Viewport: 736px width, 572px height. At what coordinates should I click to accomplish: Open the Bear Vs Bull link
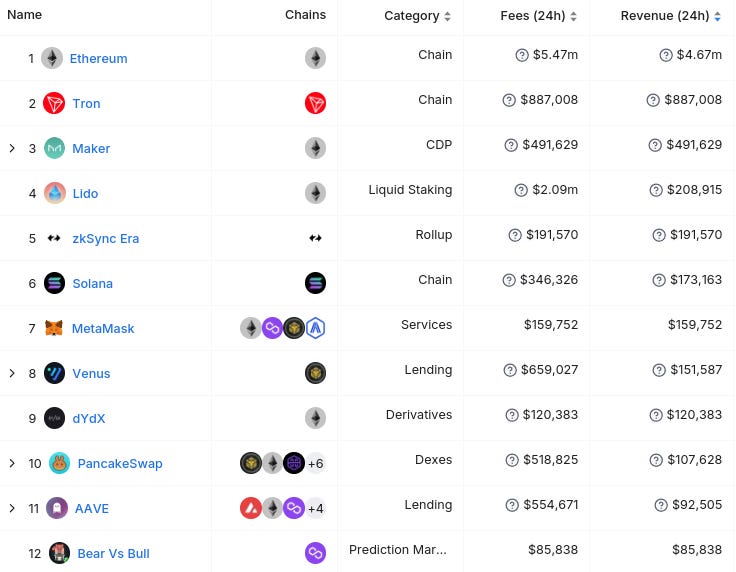114,554
